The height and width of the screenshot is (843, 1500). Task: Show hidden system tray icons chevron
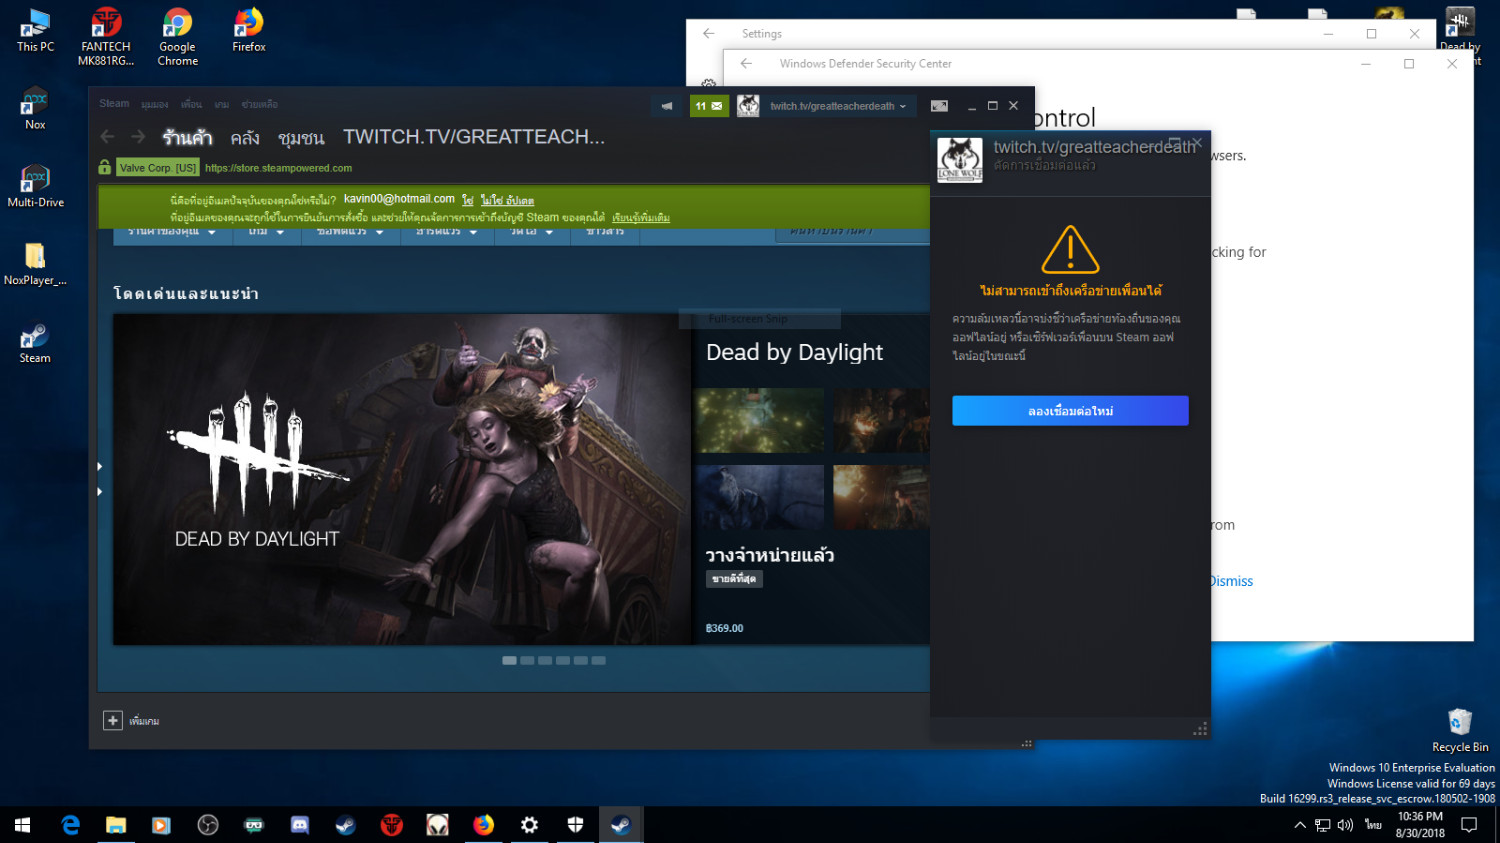1299,825
